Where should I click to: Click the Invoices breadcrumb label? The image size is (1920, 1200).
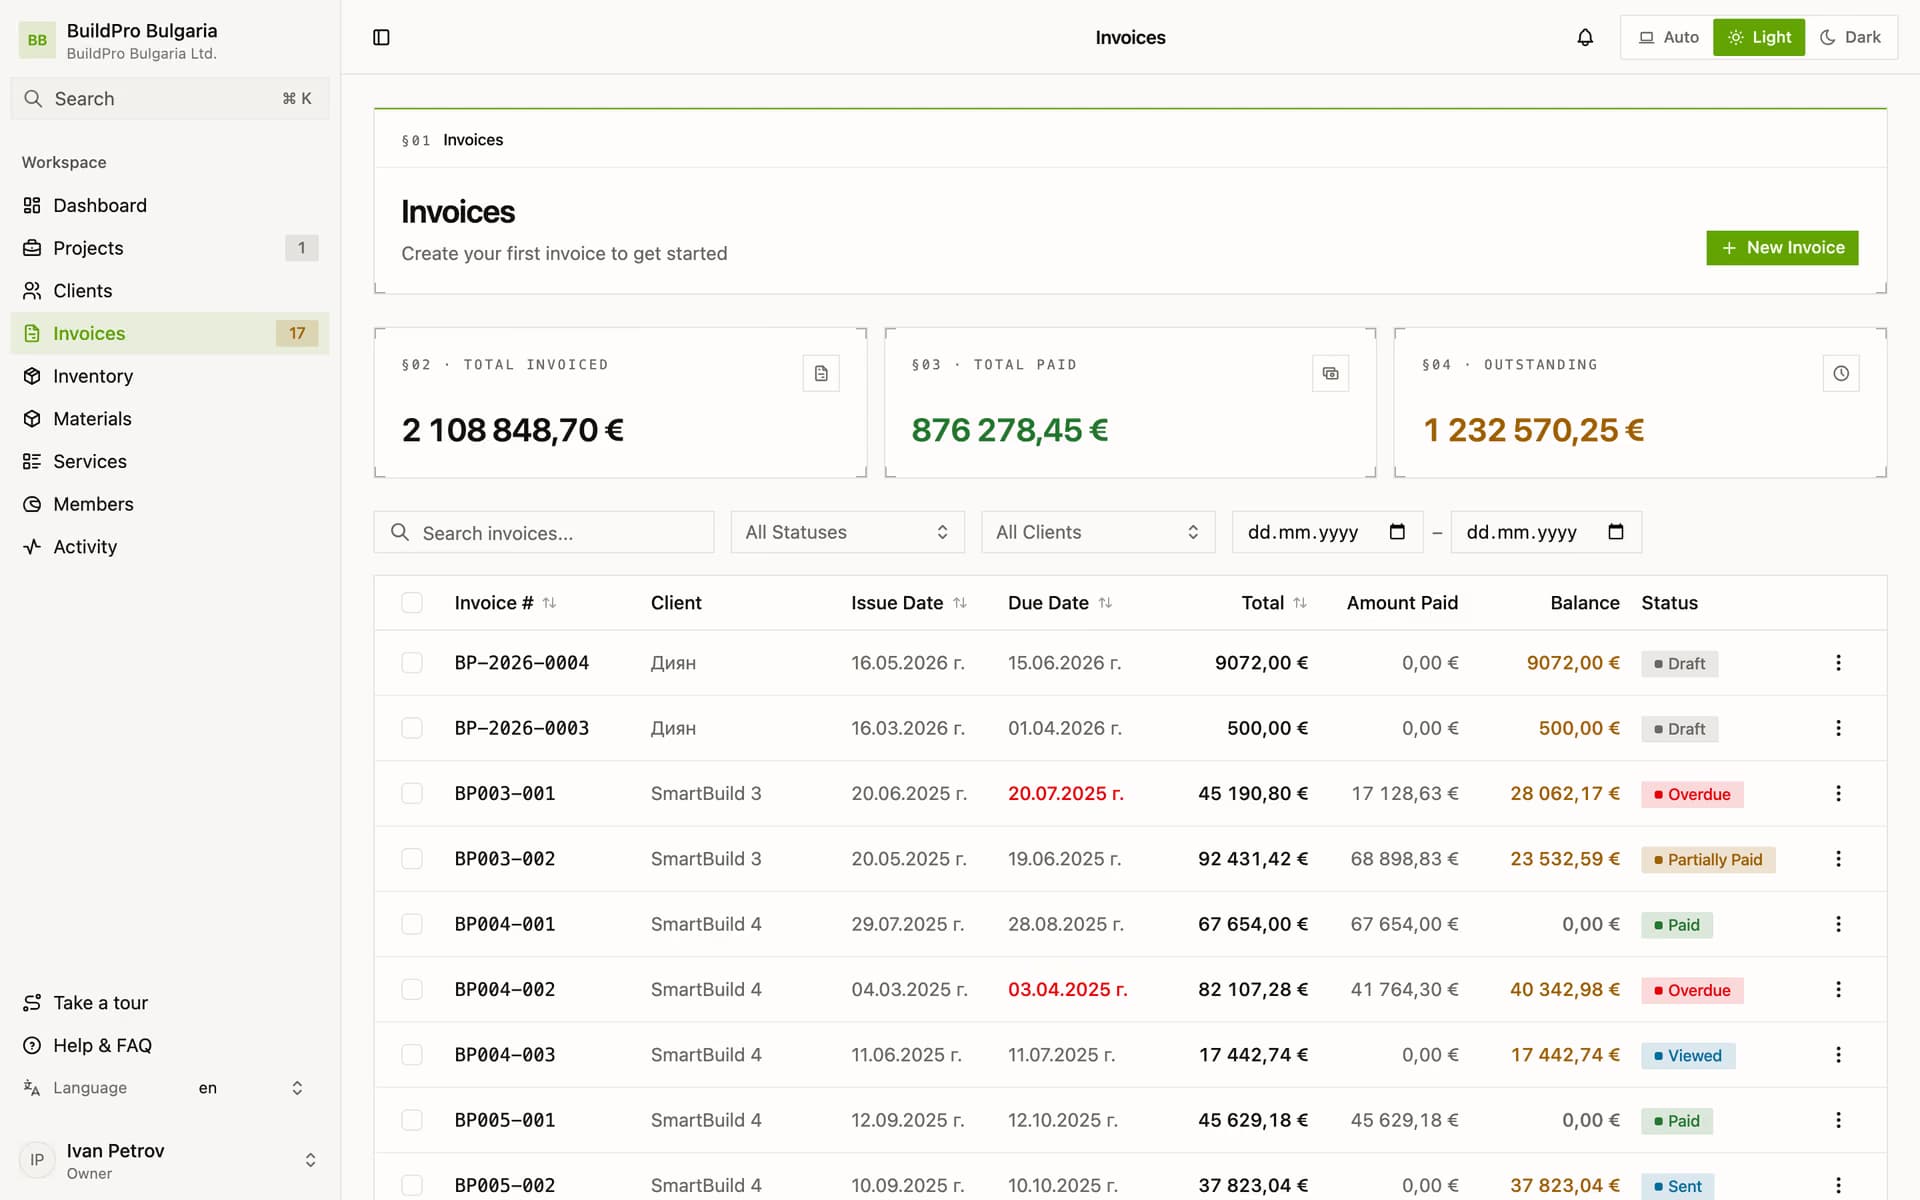point(473,140)
